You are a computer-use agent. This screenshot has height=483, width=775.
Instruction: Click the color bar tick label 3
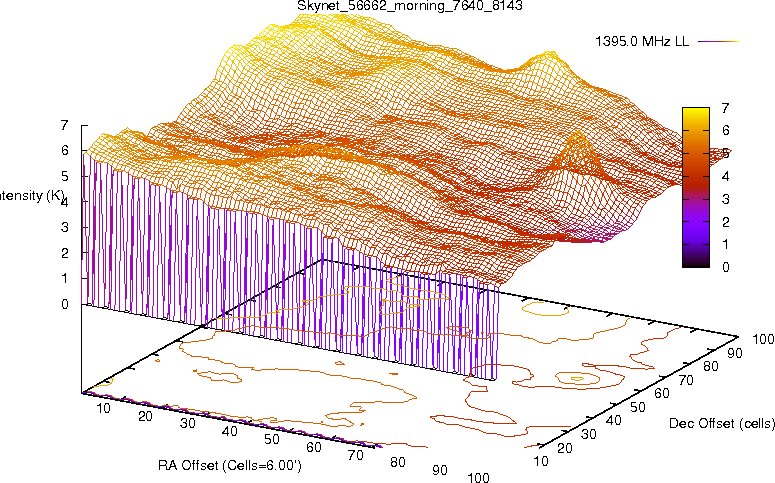pyautogui.click(x=725, y=199)
